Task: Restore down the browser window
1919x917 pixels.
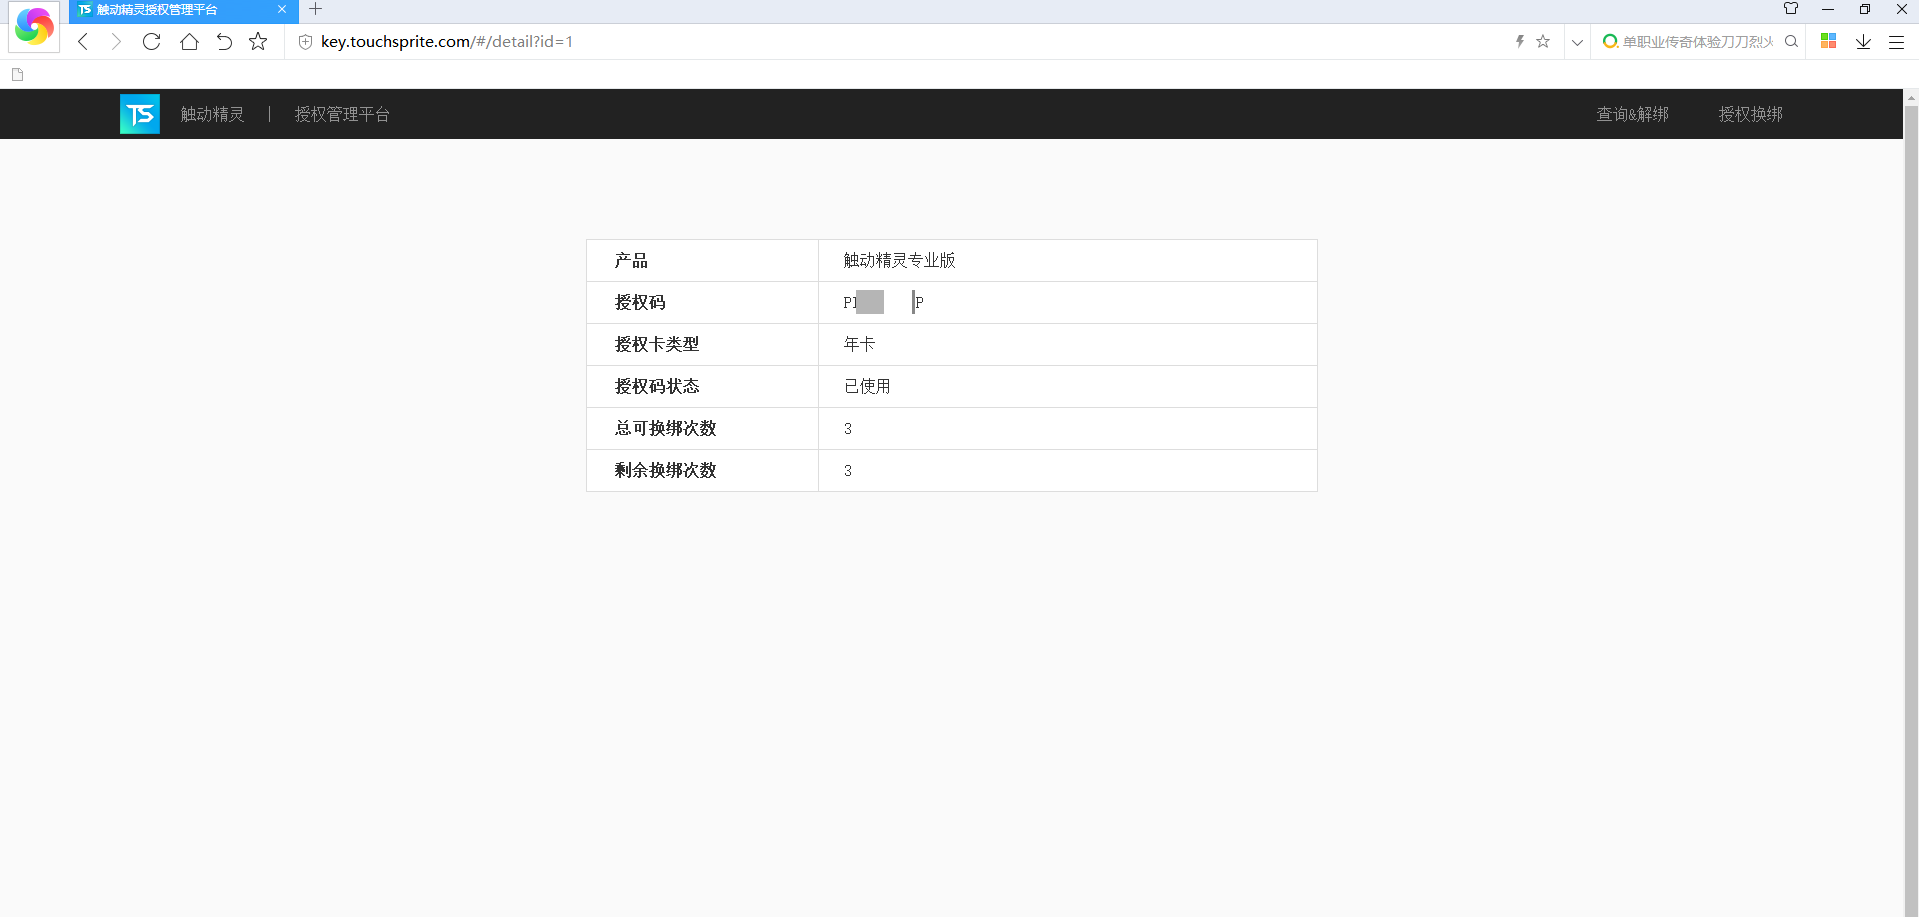Action: pyautogui.click(x=1865, y=9)
